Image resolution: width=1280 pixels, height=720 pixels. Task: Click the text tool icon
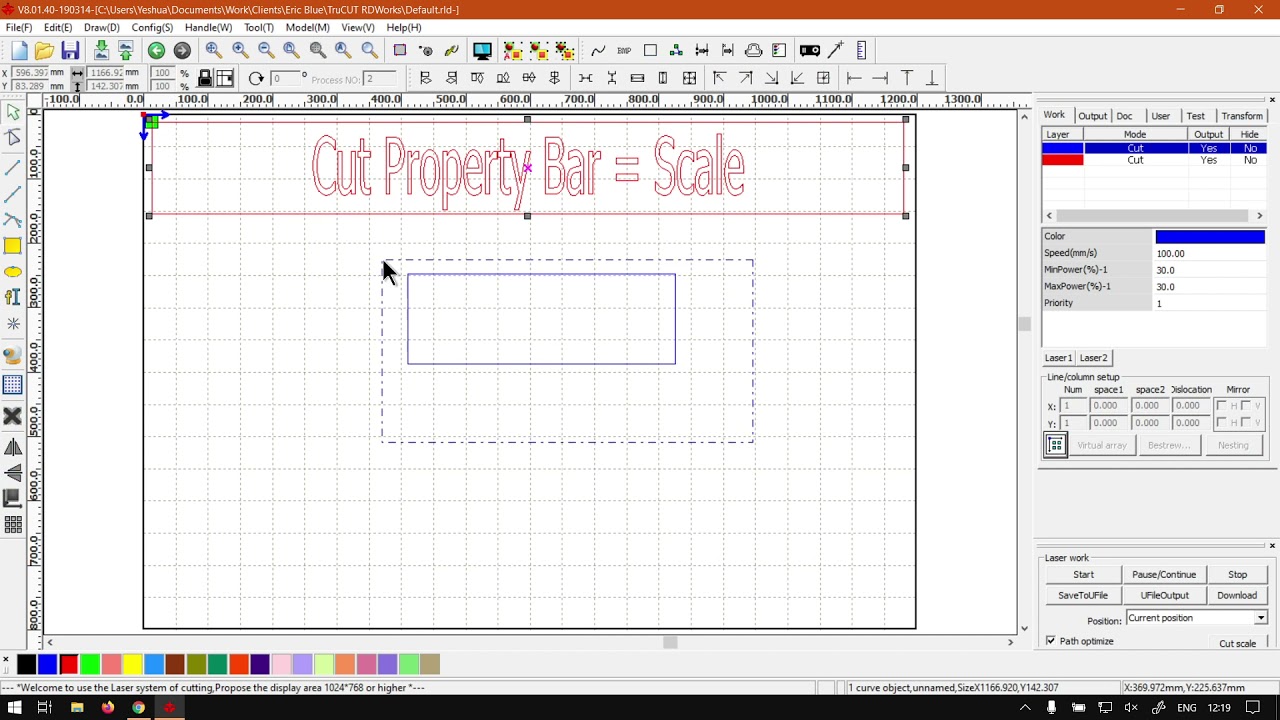[x=13, y=297]
